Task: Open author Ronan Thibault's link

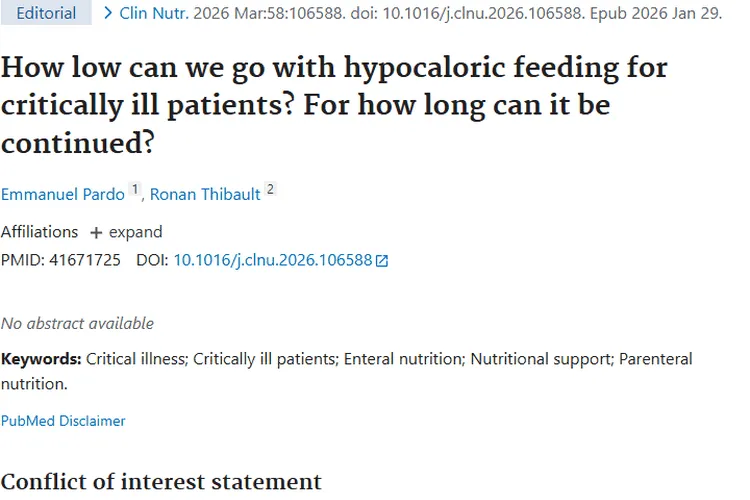Action: 205,194
